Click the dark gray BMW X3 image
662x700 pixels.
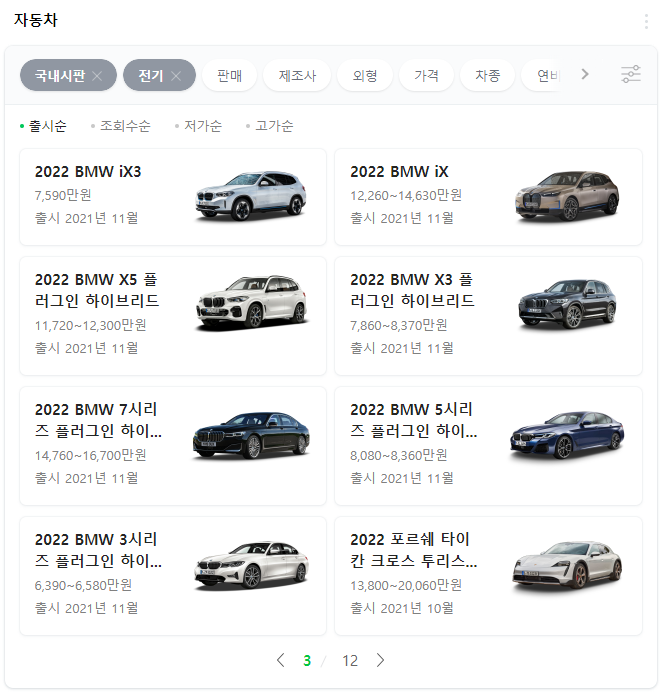click(567, 304)
